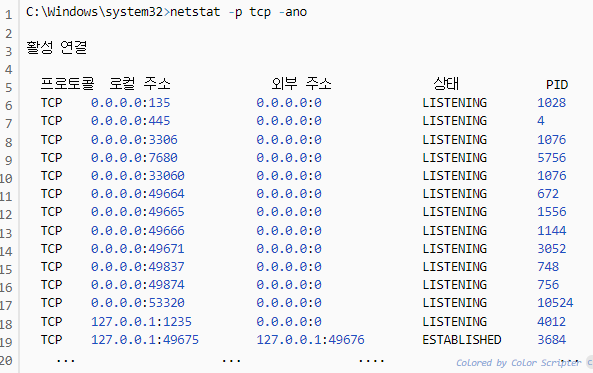Select PID value "748"
This screenshot has height=373, width=593.
(x=548, y=267)
